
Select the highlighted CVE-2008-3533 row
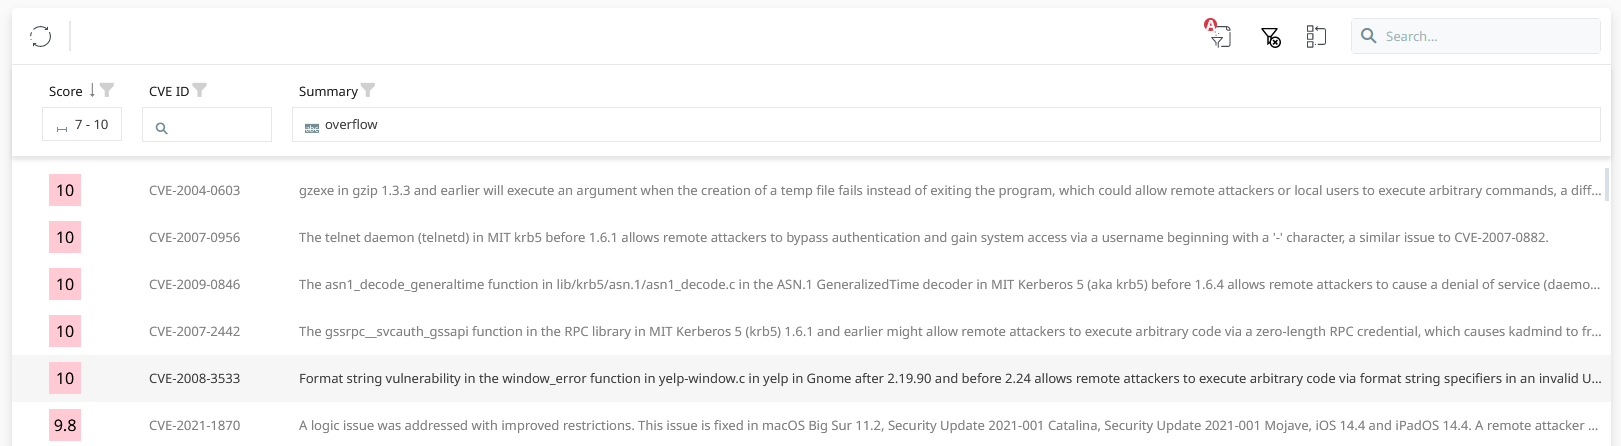point(194,378)
